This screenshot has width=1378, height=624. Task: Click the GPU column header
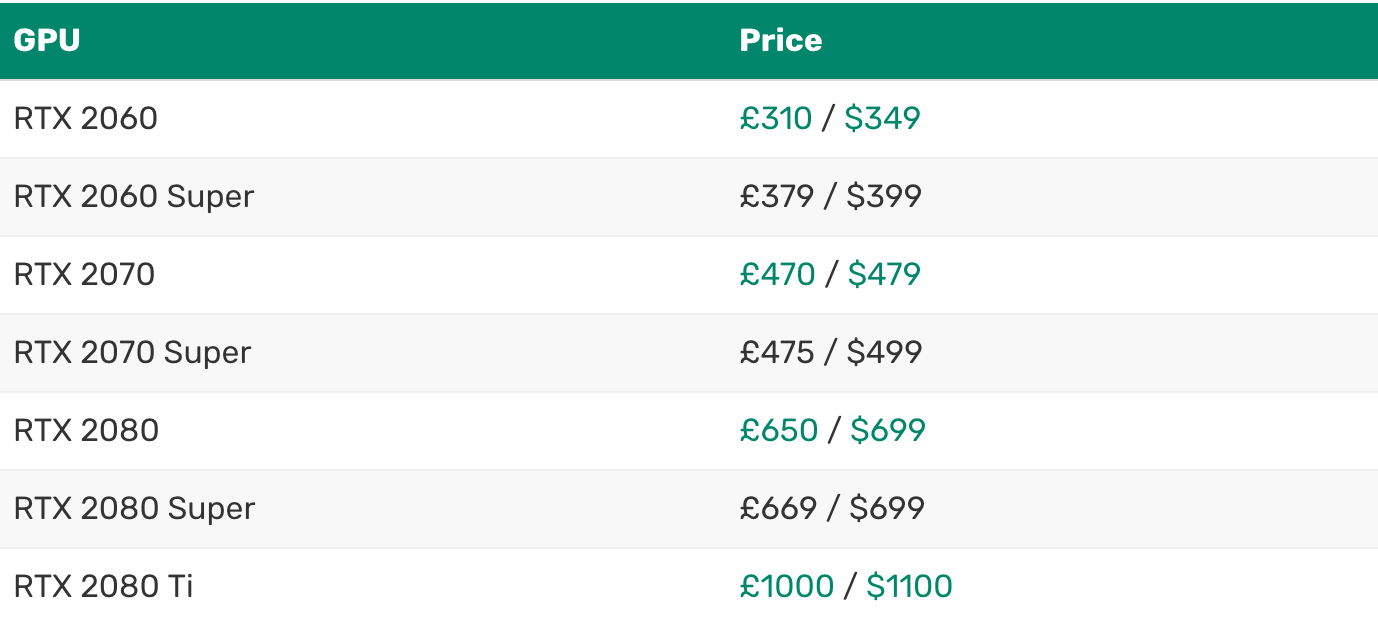(47, 41)
